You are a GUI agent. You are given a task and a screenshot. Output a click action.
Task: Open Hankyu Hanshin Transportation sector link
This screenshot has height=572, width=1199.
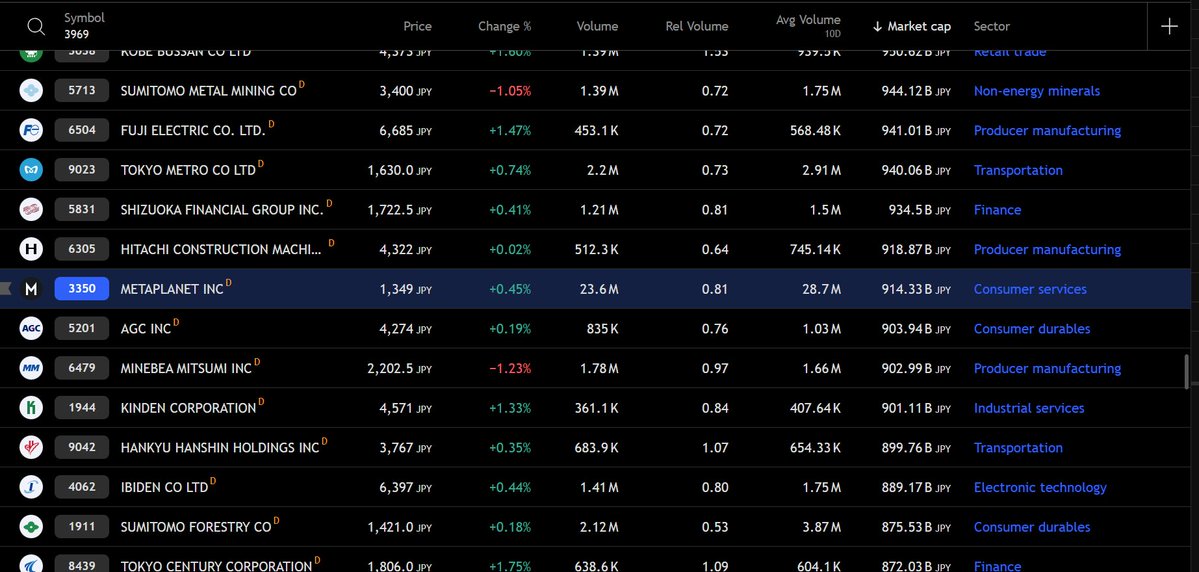[1018, 448]
